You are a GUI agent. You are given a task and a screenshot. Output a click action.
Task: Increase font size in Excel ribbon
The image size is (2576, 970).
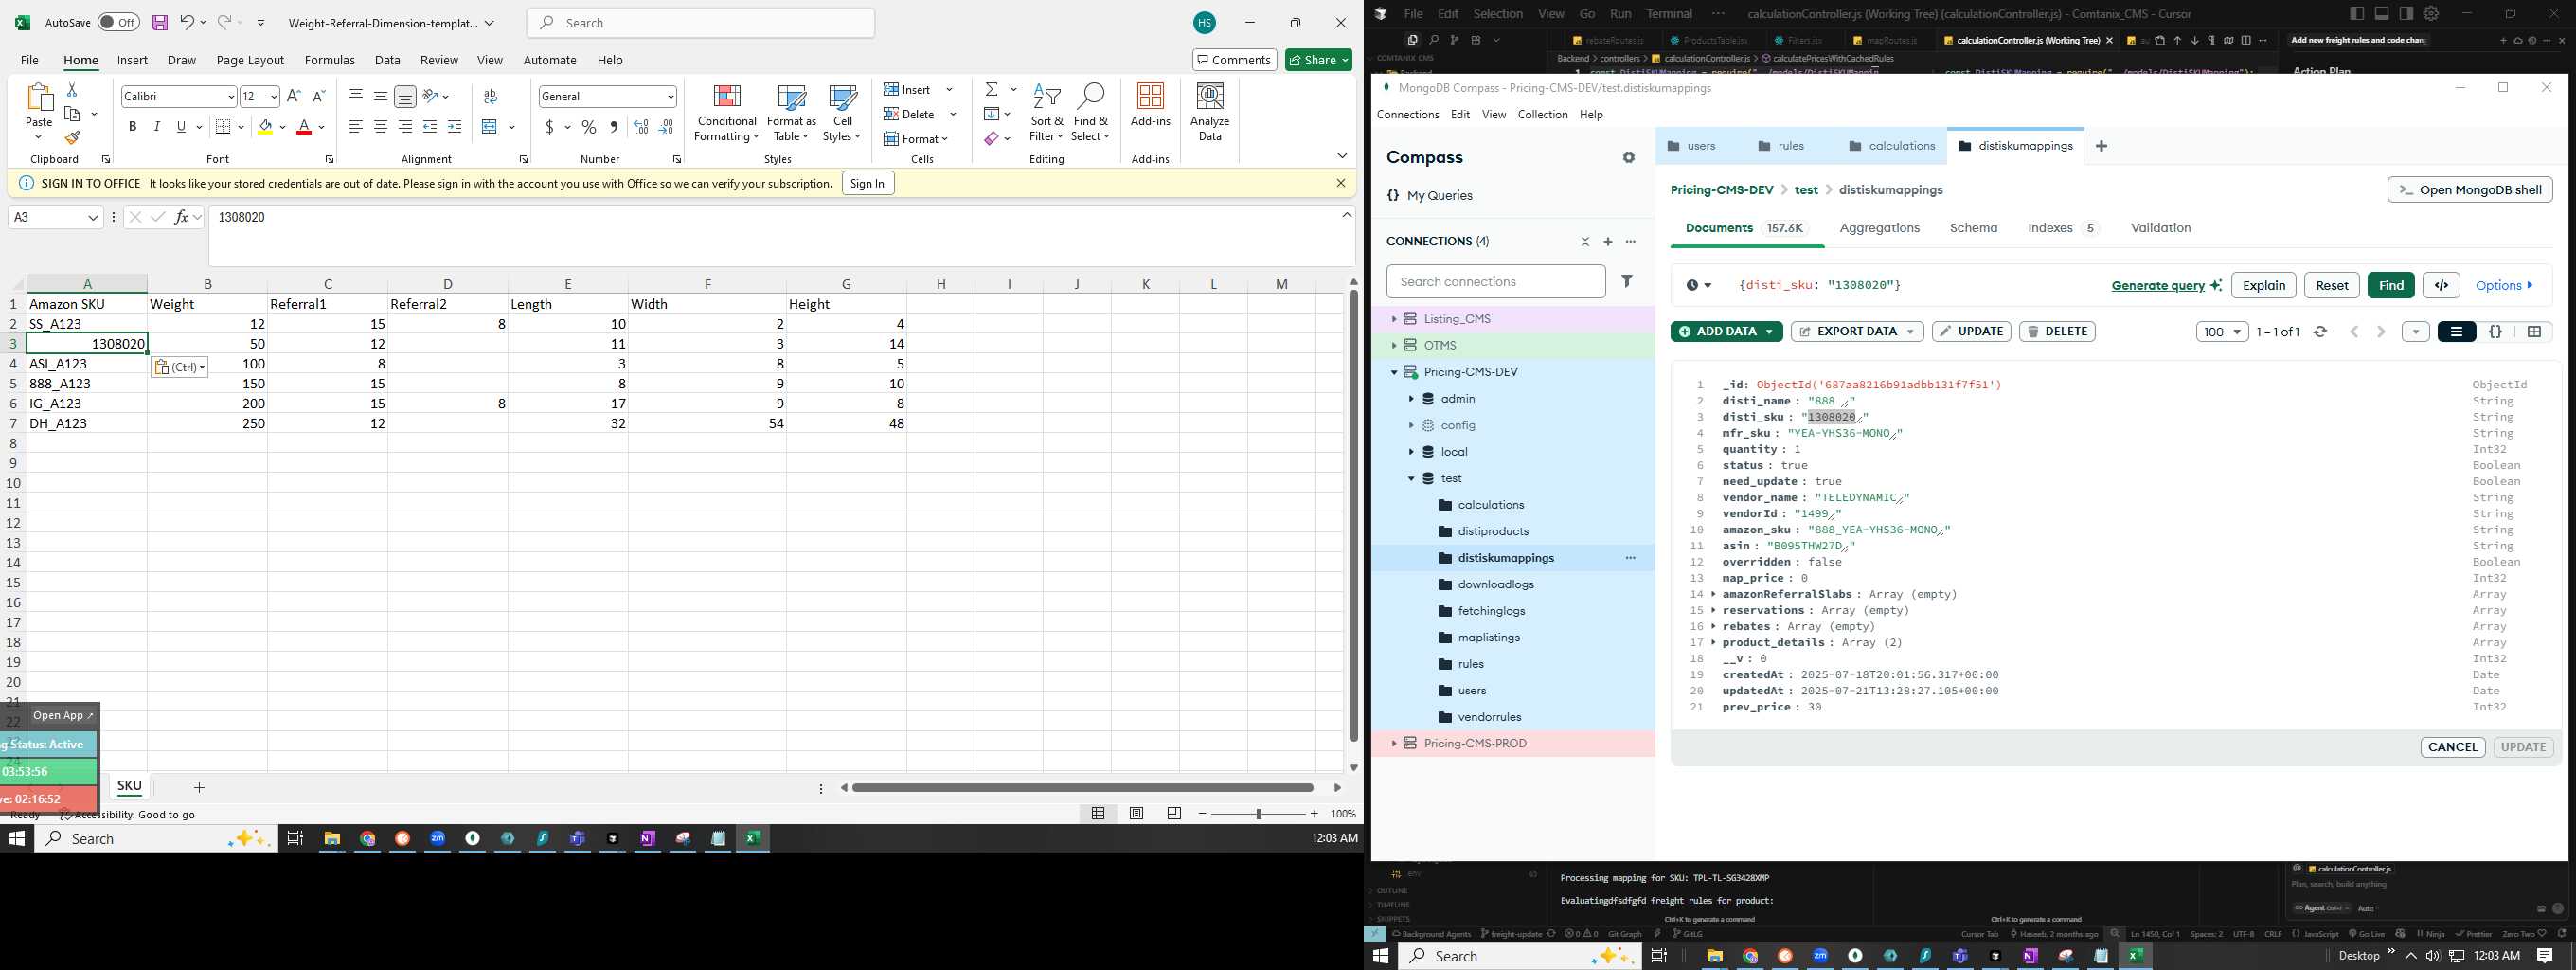[x=294, y=96]
